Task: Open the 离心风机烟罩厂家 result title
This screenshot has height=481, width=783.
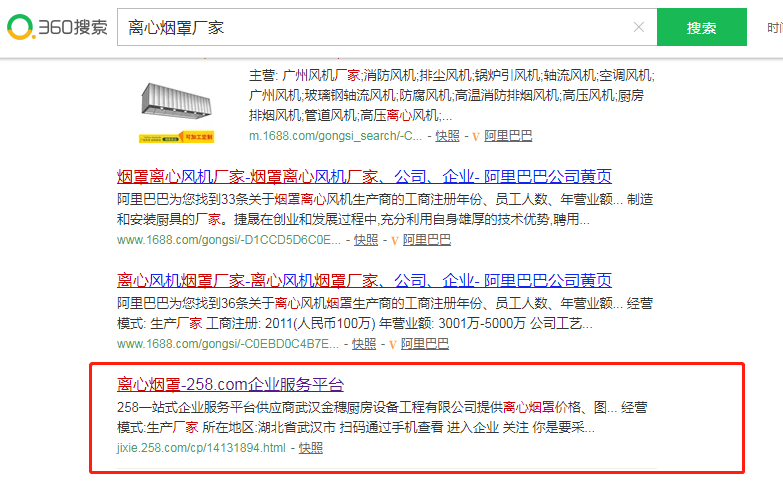Action: click(x=364, y=280)
